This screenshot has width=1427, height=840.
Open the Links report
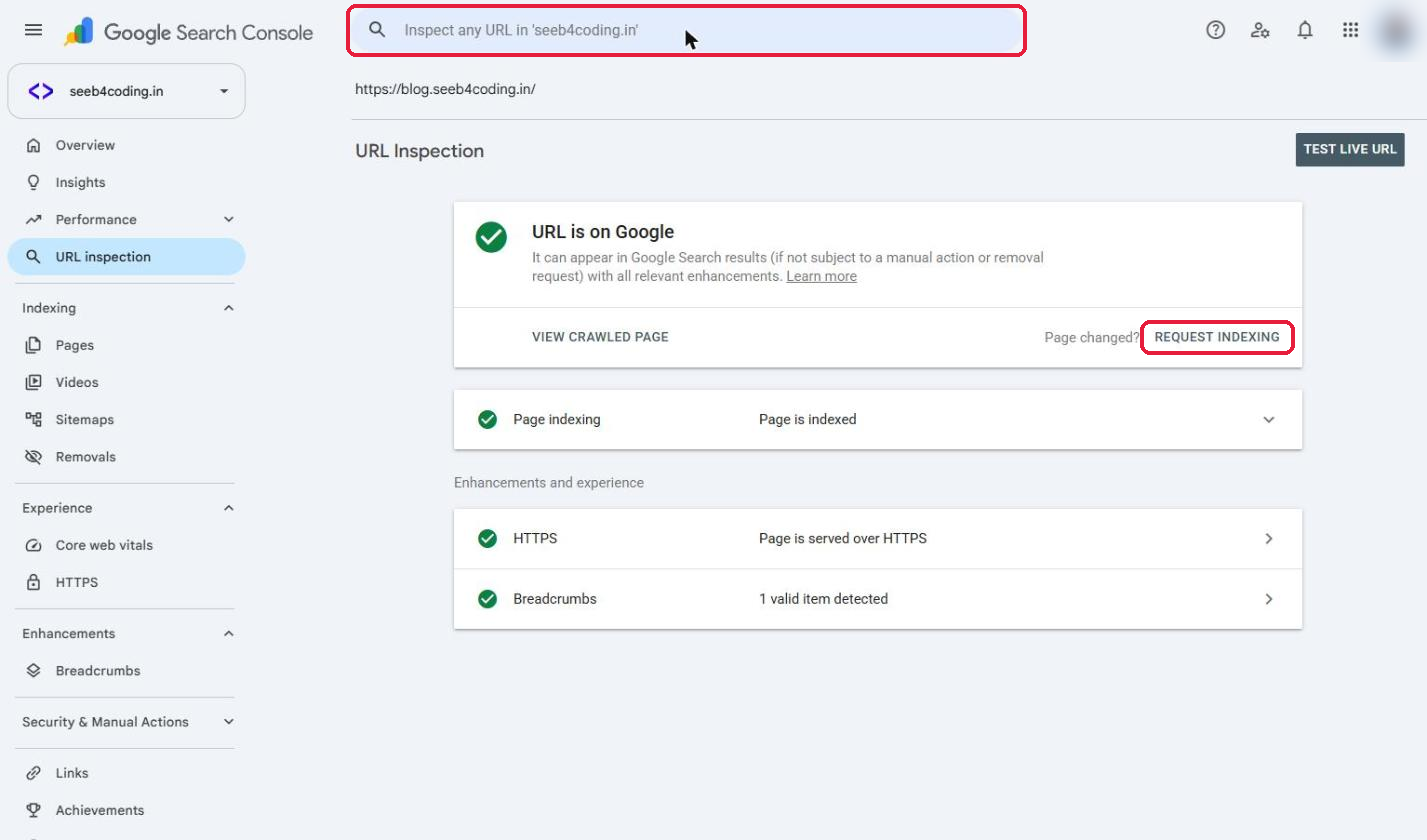(126, 773)
